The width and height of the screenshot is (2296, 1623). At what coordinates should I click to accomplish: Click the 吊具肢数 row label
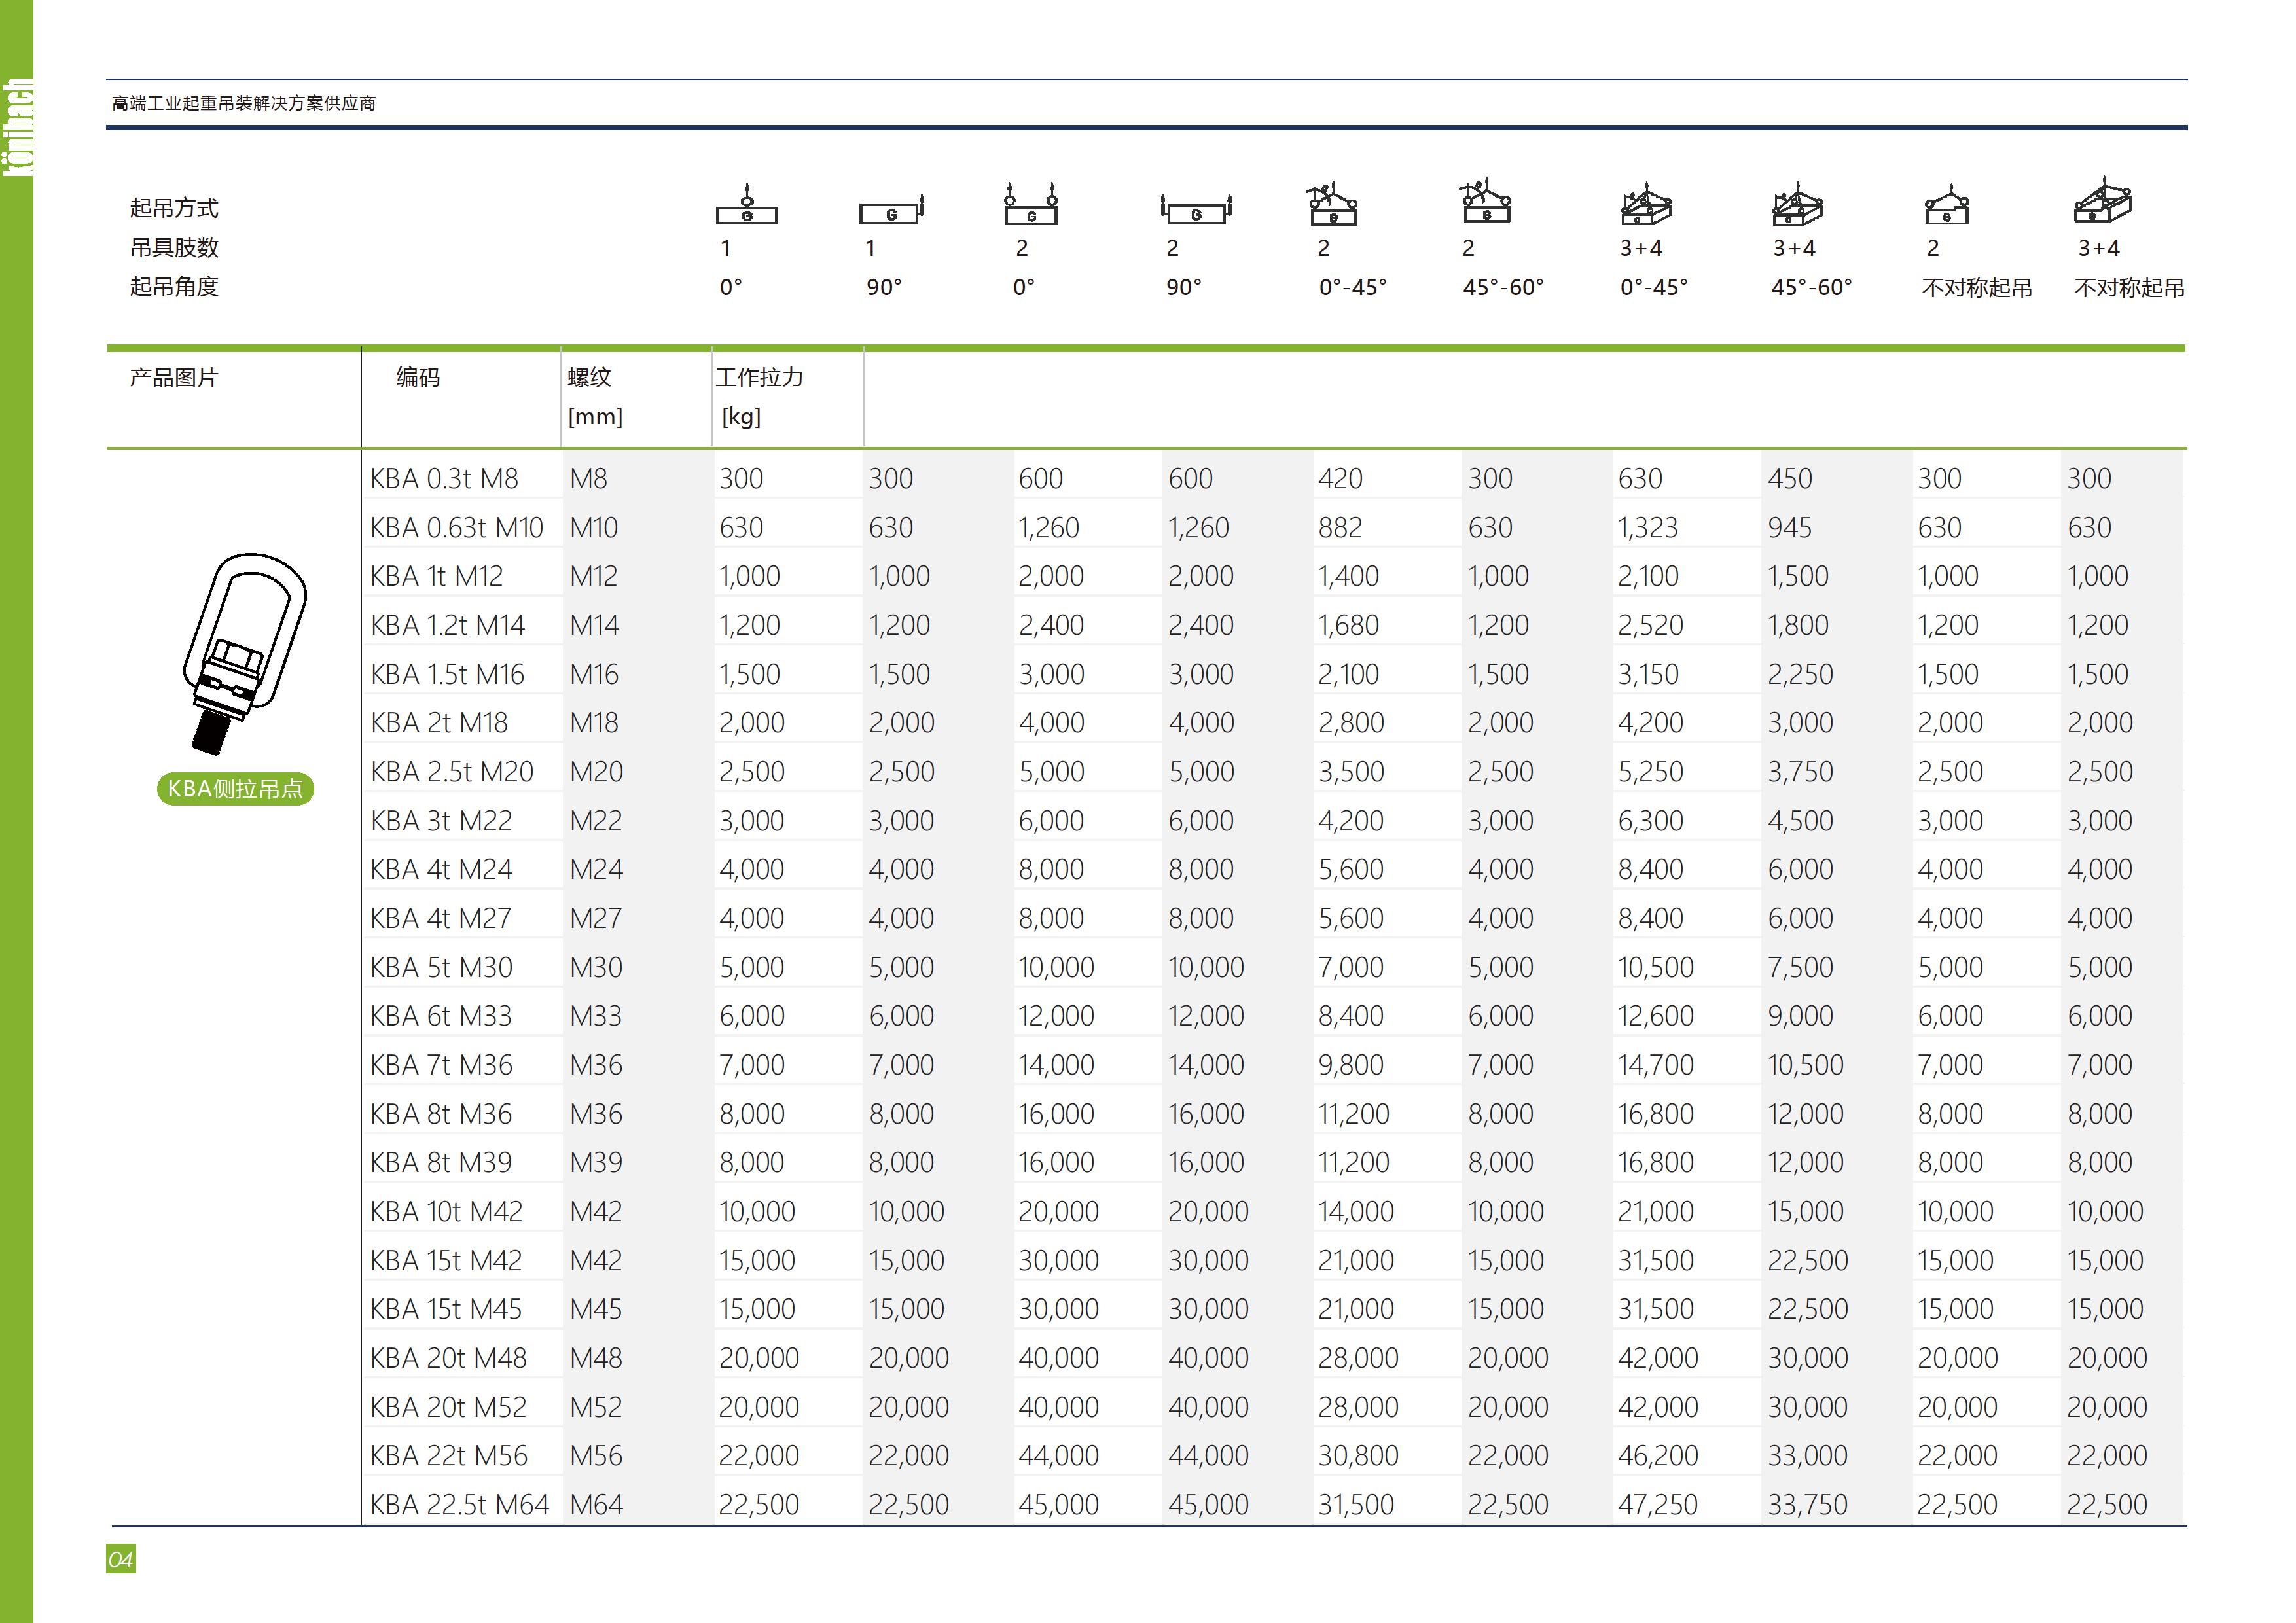click(x=174, y=247)
